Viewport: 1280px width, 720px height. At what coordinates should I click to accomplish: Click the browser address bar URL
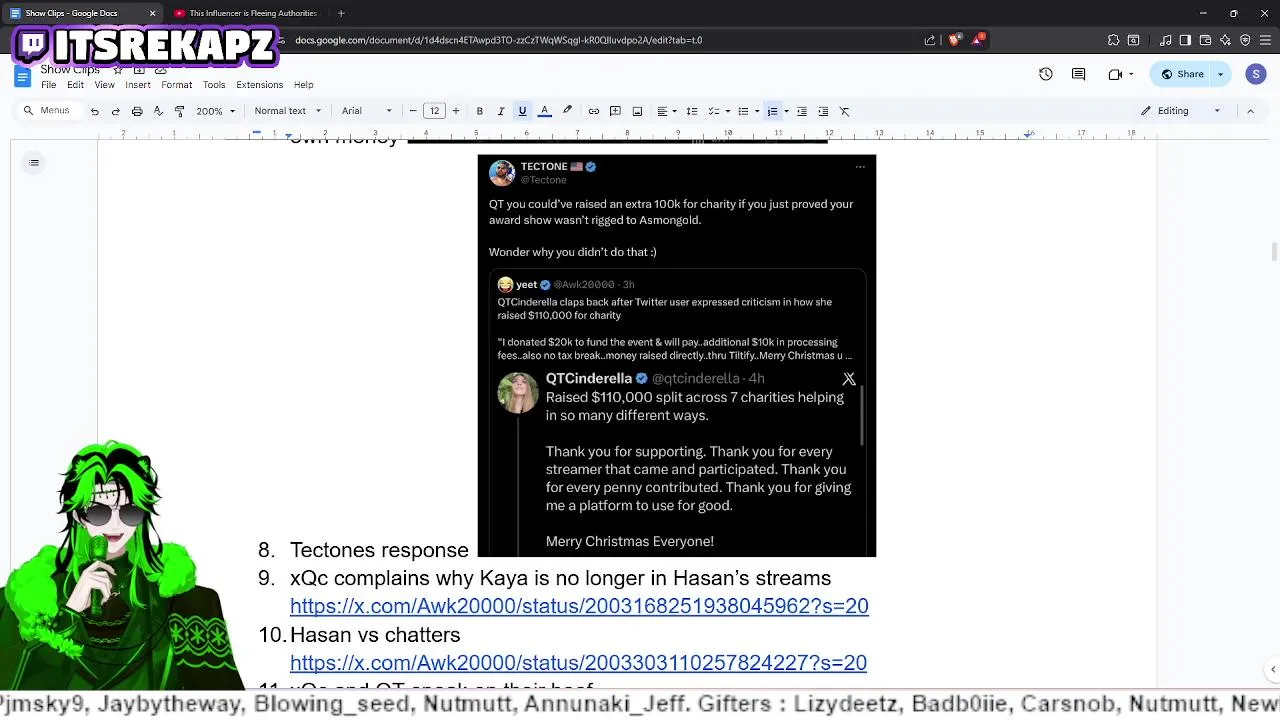[x=498, y=40]
